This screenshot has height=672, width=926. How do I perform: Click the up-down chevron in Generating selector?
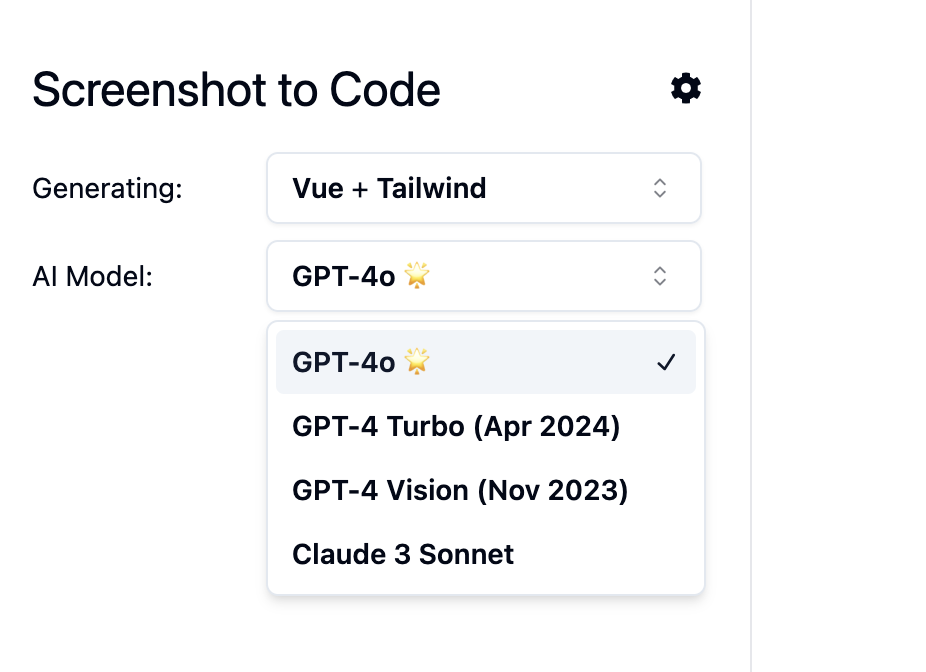pos(660,188)
